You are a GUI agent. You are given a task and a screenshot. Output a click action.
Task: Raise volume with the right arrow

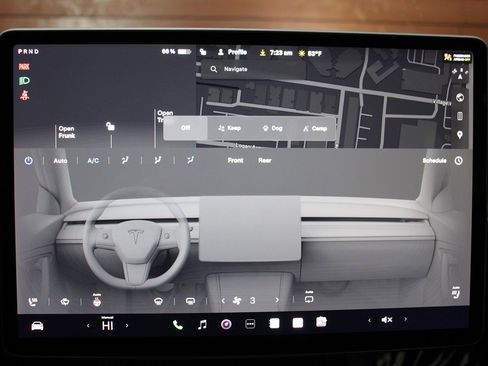click(x=405, y=319)
